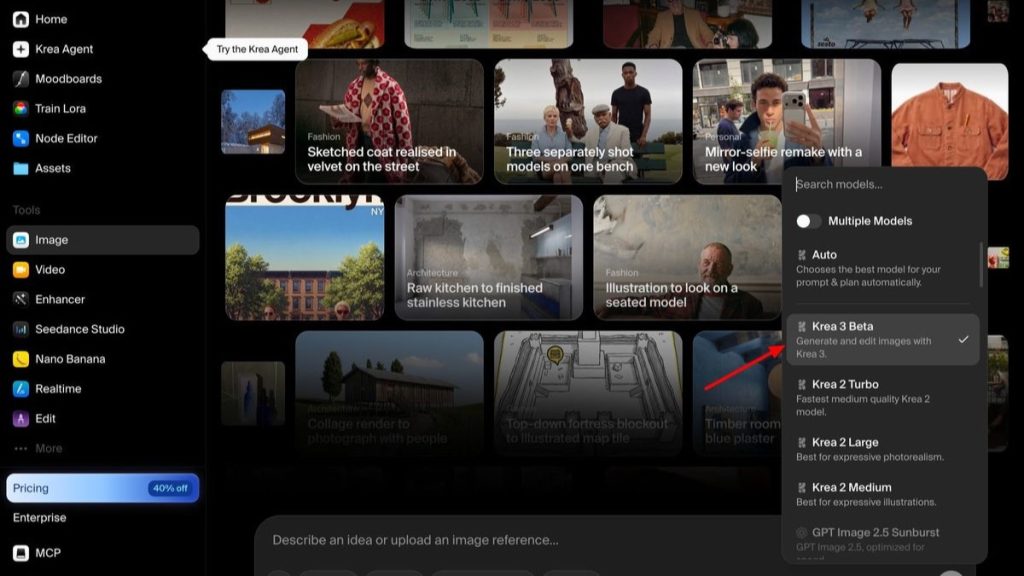Open Illustration to look on seated model card

687,257
